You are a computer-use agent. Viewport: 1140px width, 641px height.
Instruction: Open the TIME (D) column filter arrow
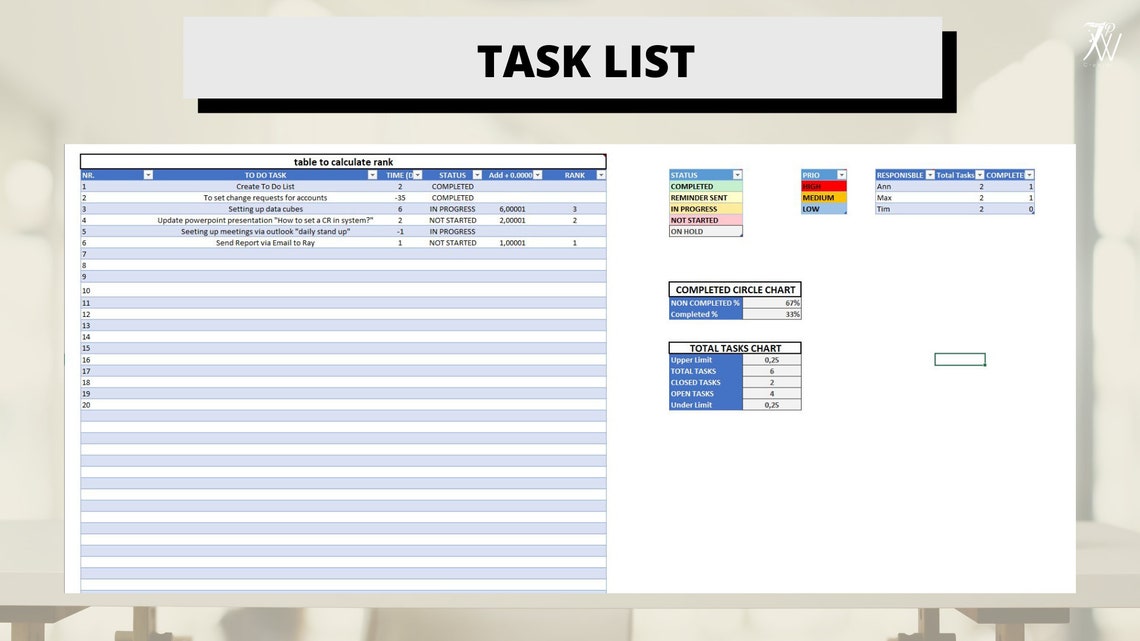pos(417,175)
